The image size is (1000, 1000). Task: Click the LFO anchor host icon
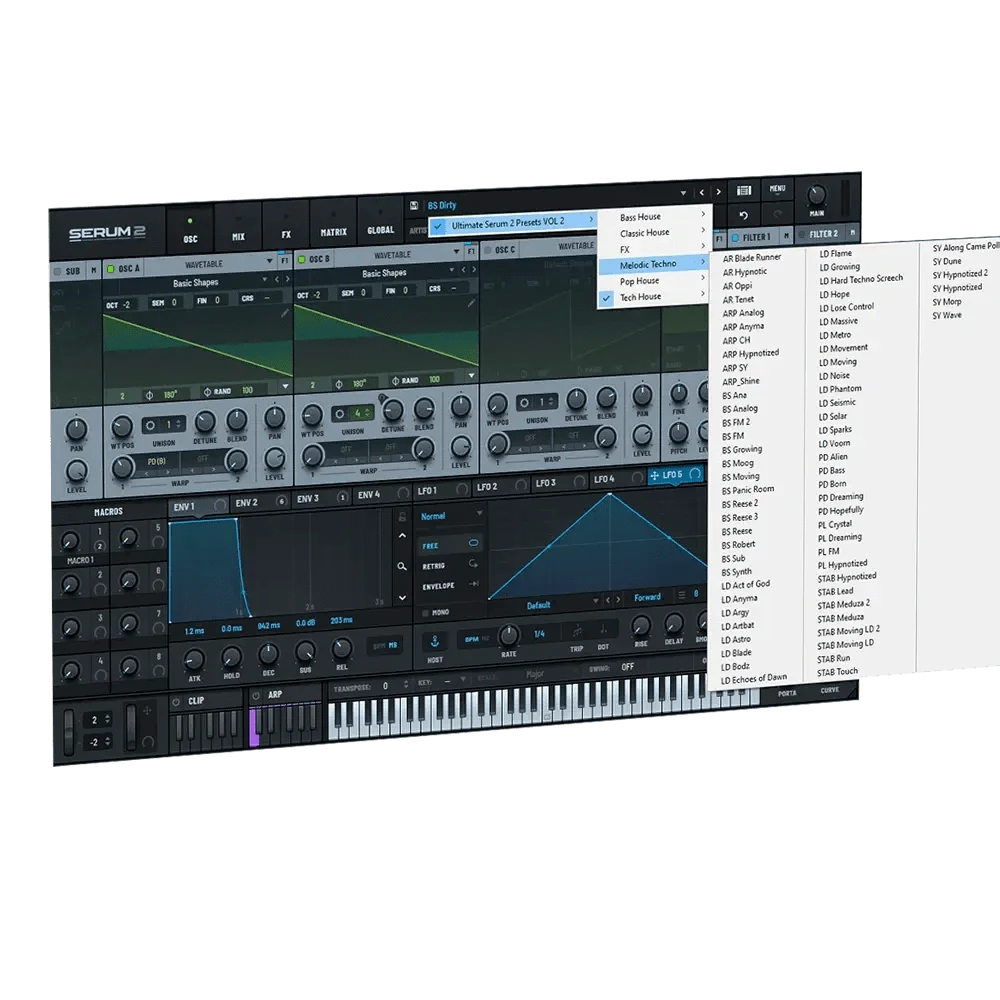435,639
